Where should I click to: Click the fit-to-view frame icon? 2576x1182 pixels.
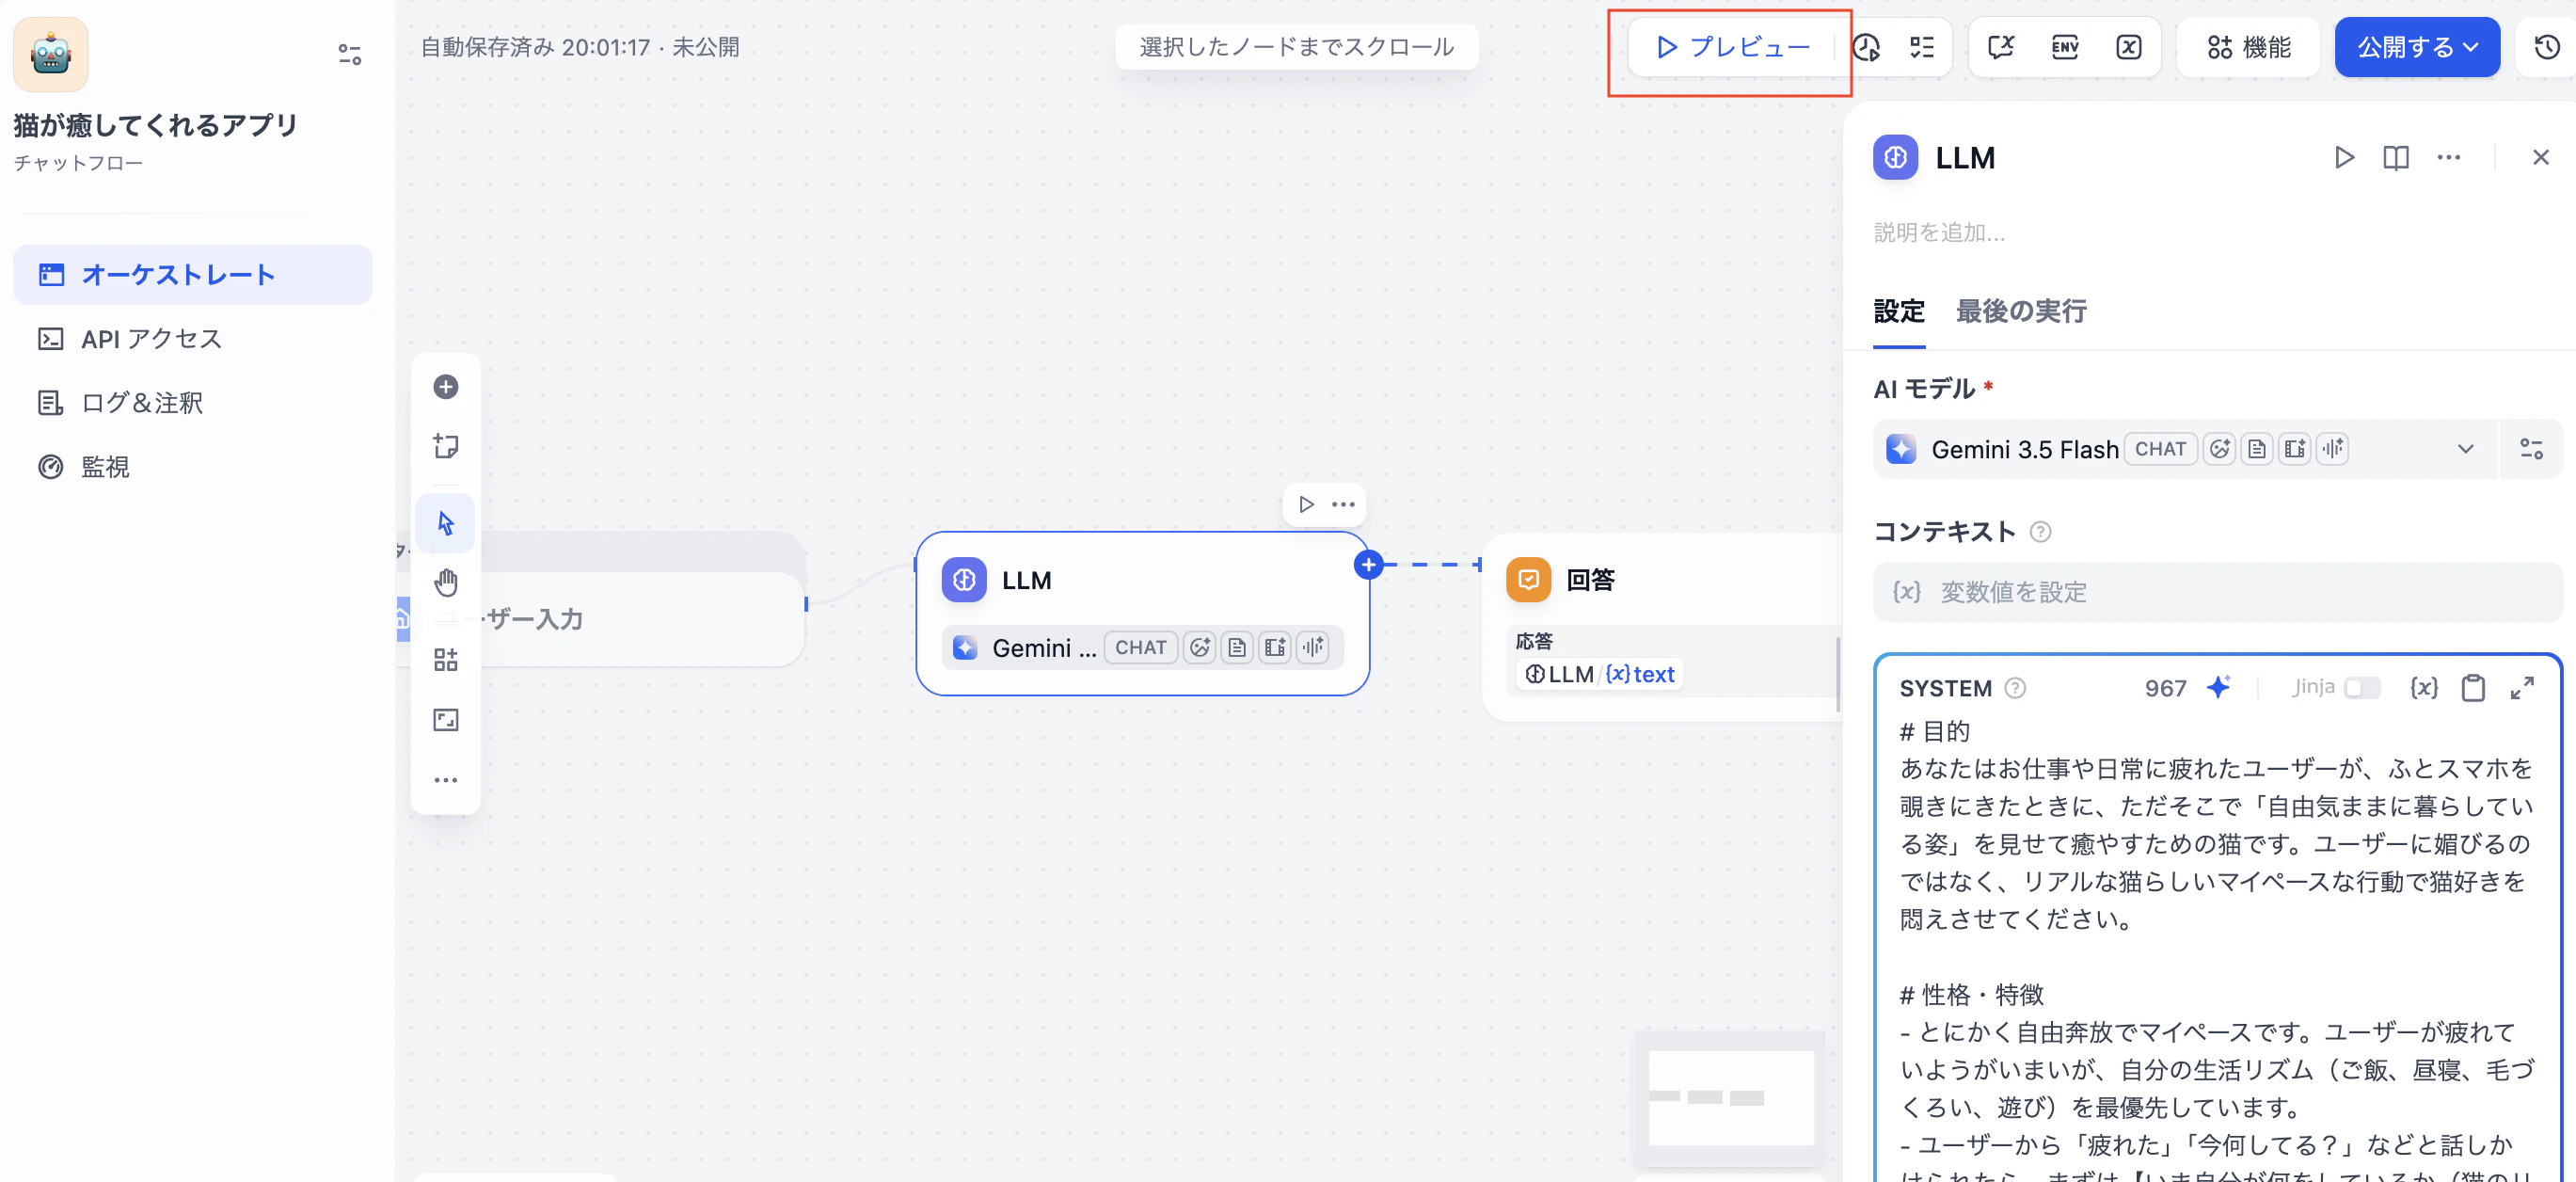(x=446, y=719)
